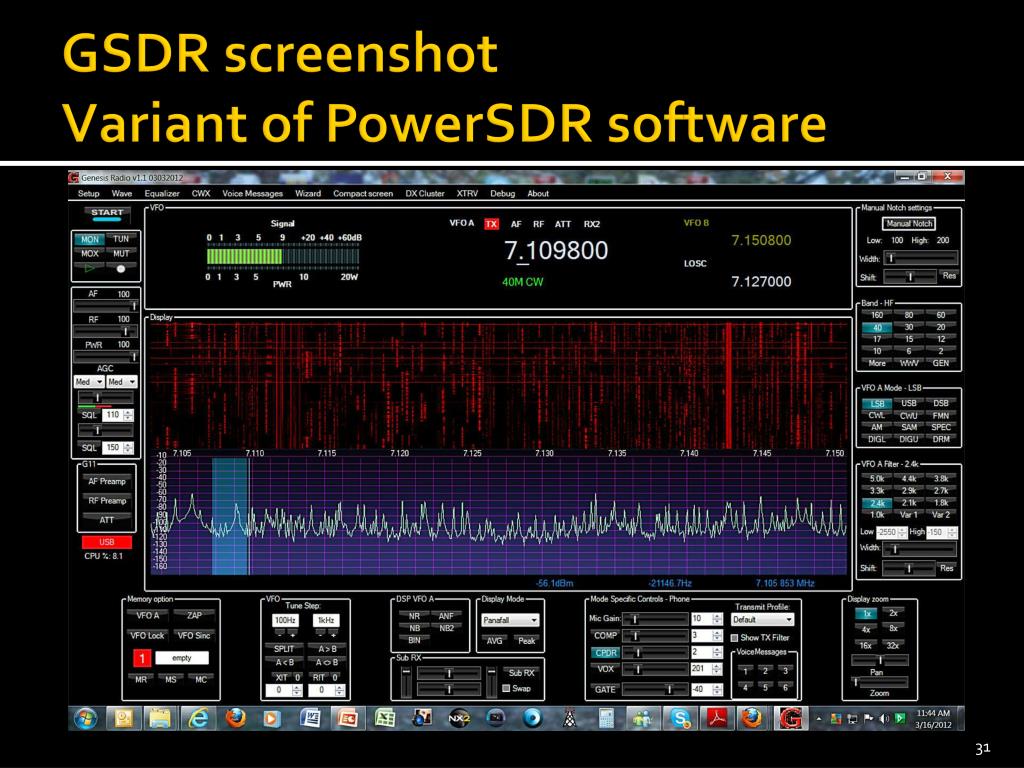Toggle the TUN tune button

tap(121, 239)
